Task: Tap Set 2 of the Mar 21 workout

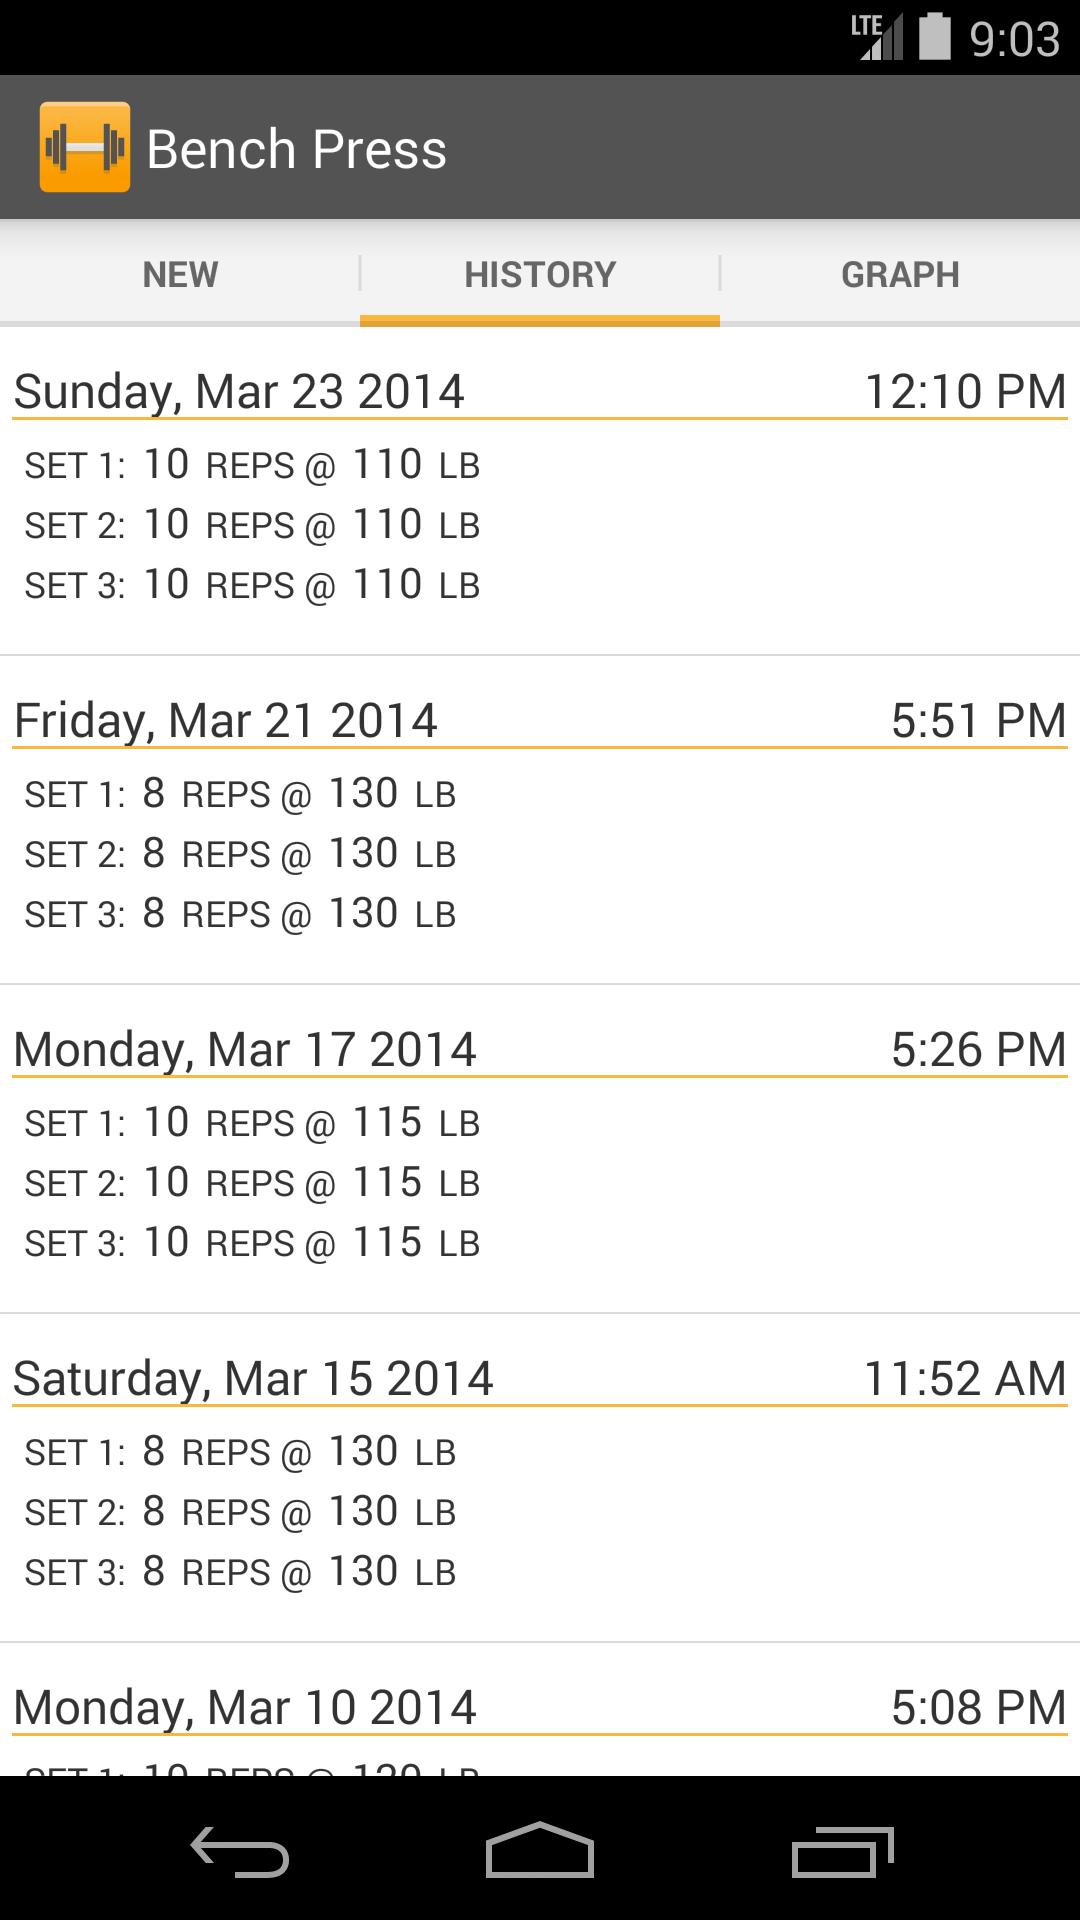Action: pyautogui.click(x=240, y=854)
